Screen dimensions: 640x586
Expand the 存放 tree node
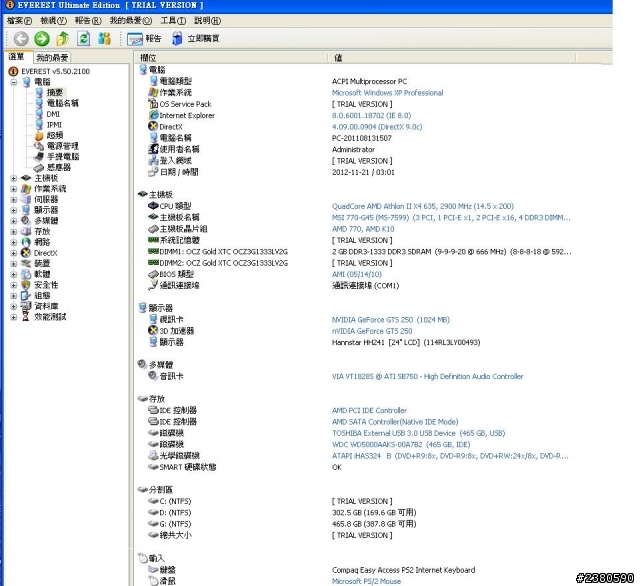pyautogui.click(x=13, y=231)
